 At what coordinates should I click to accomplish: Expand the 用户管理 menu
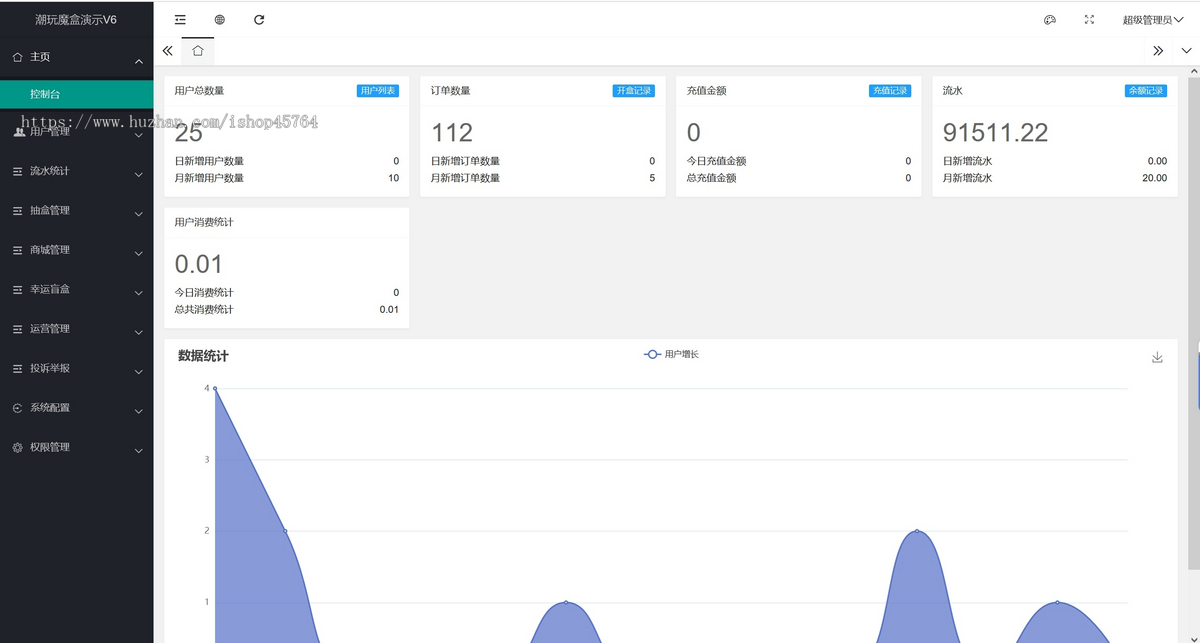77,131
